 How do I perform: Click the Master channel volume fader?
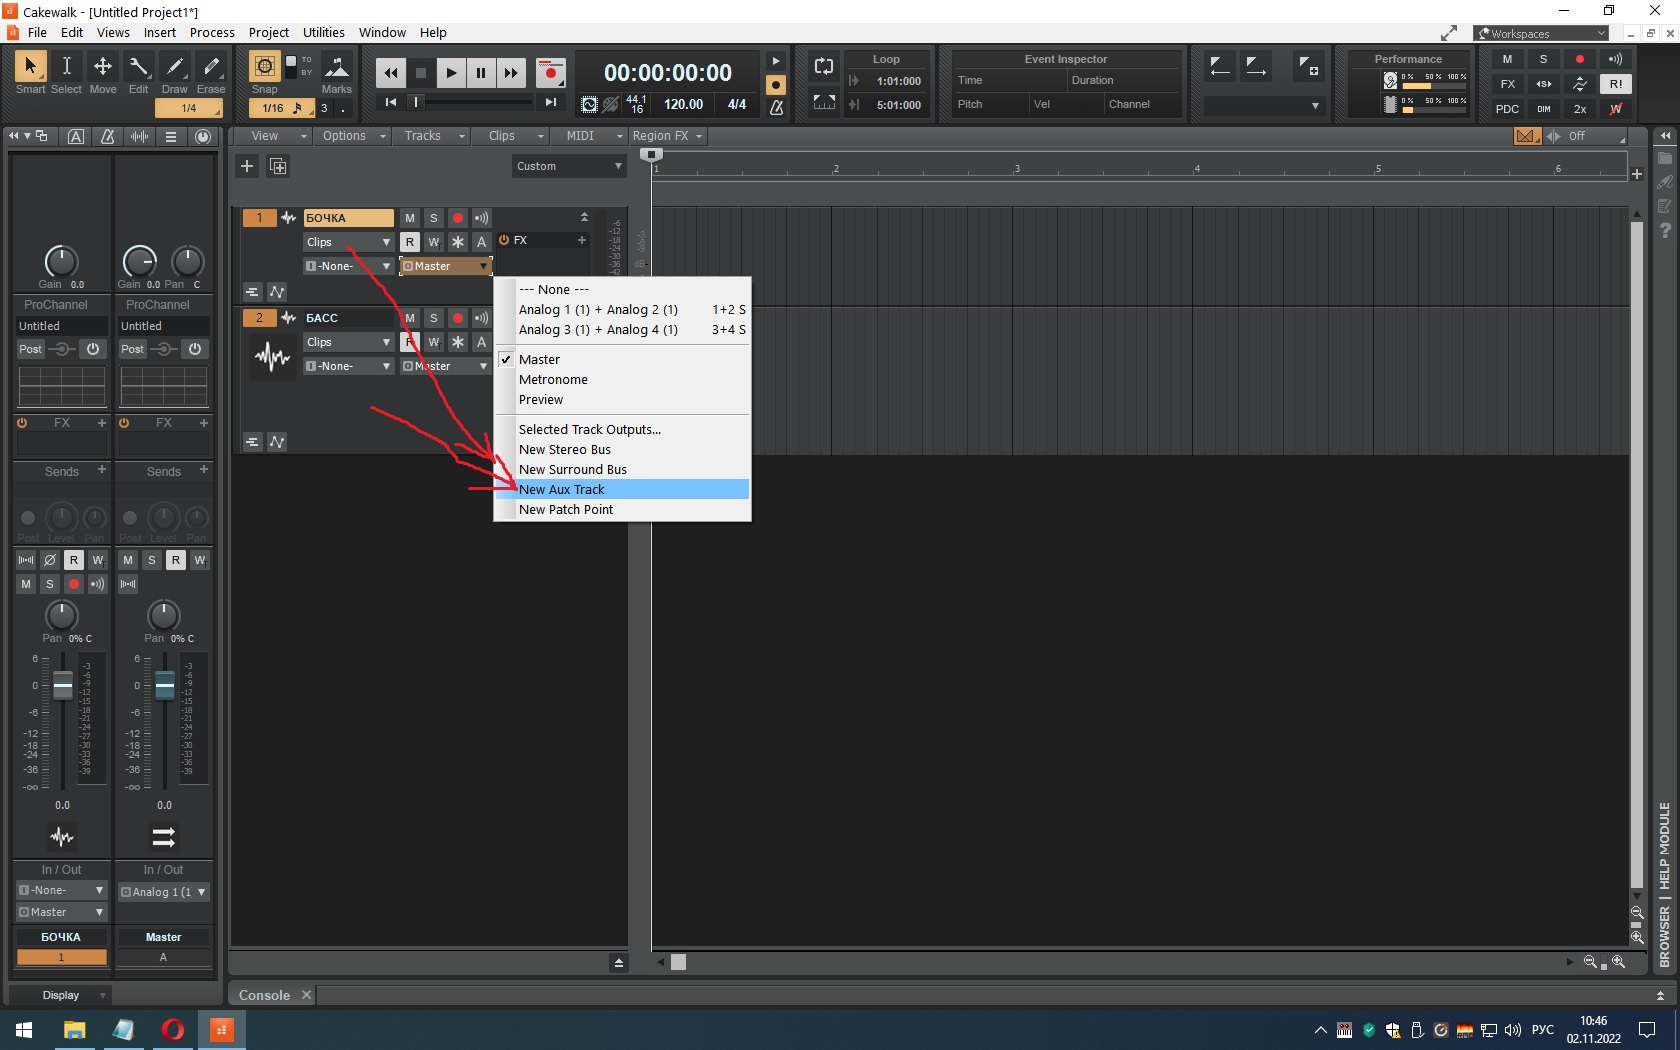click(165, 685)
